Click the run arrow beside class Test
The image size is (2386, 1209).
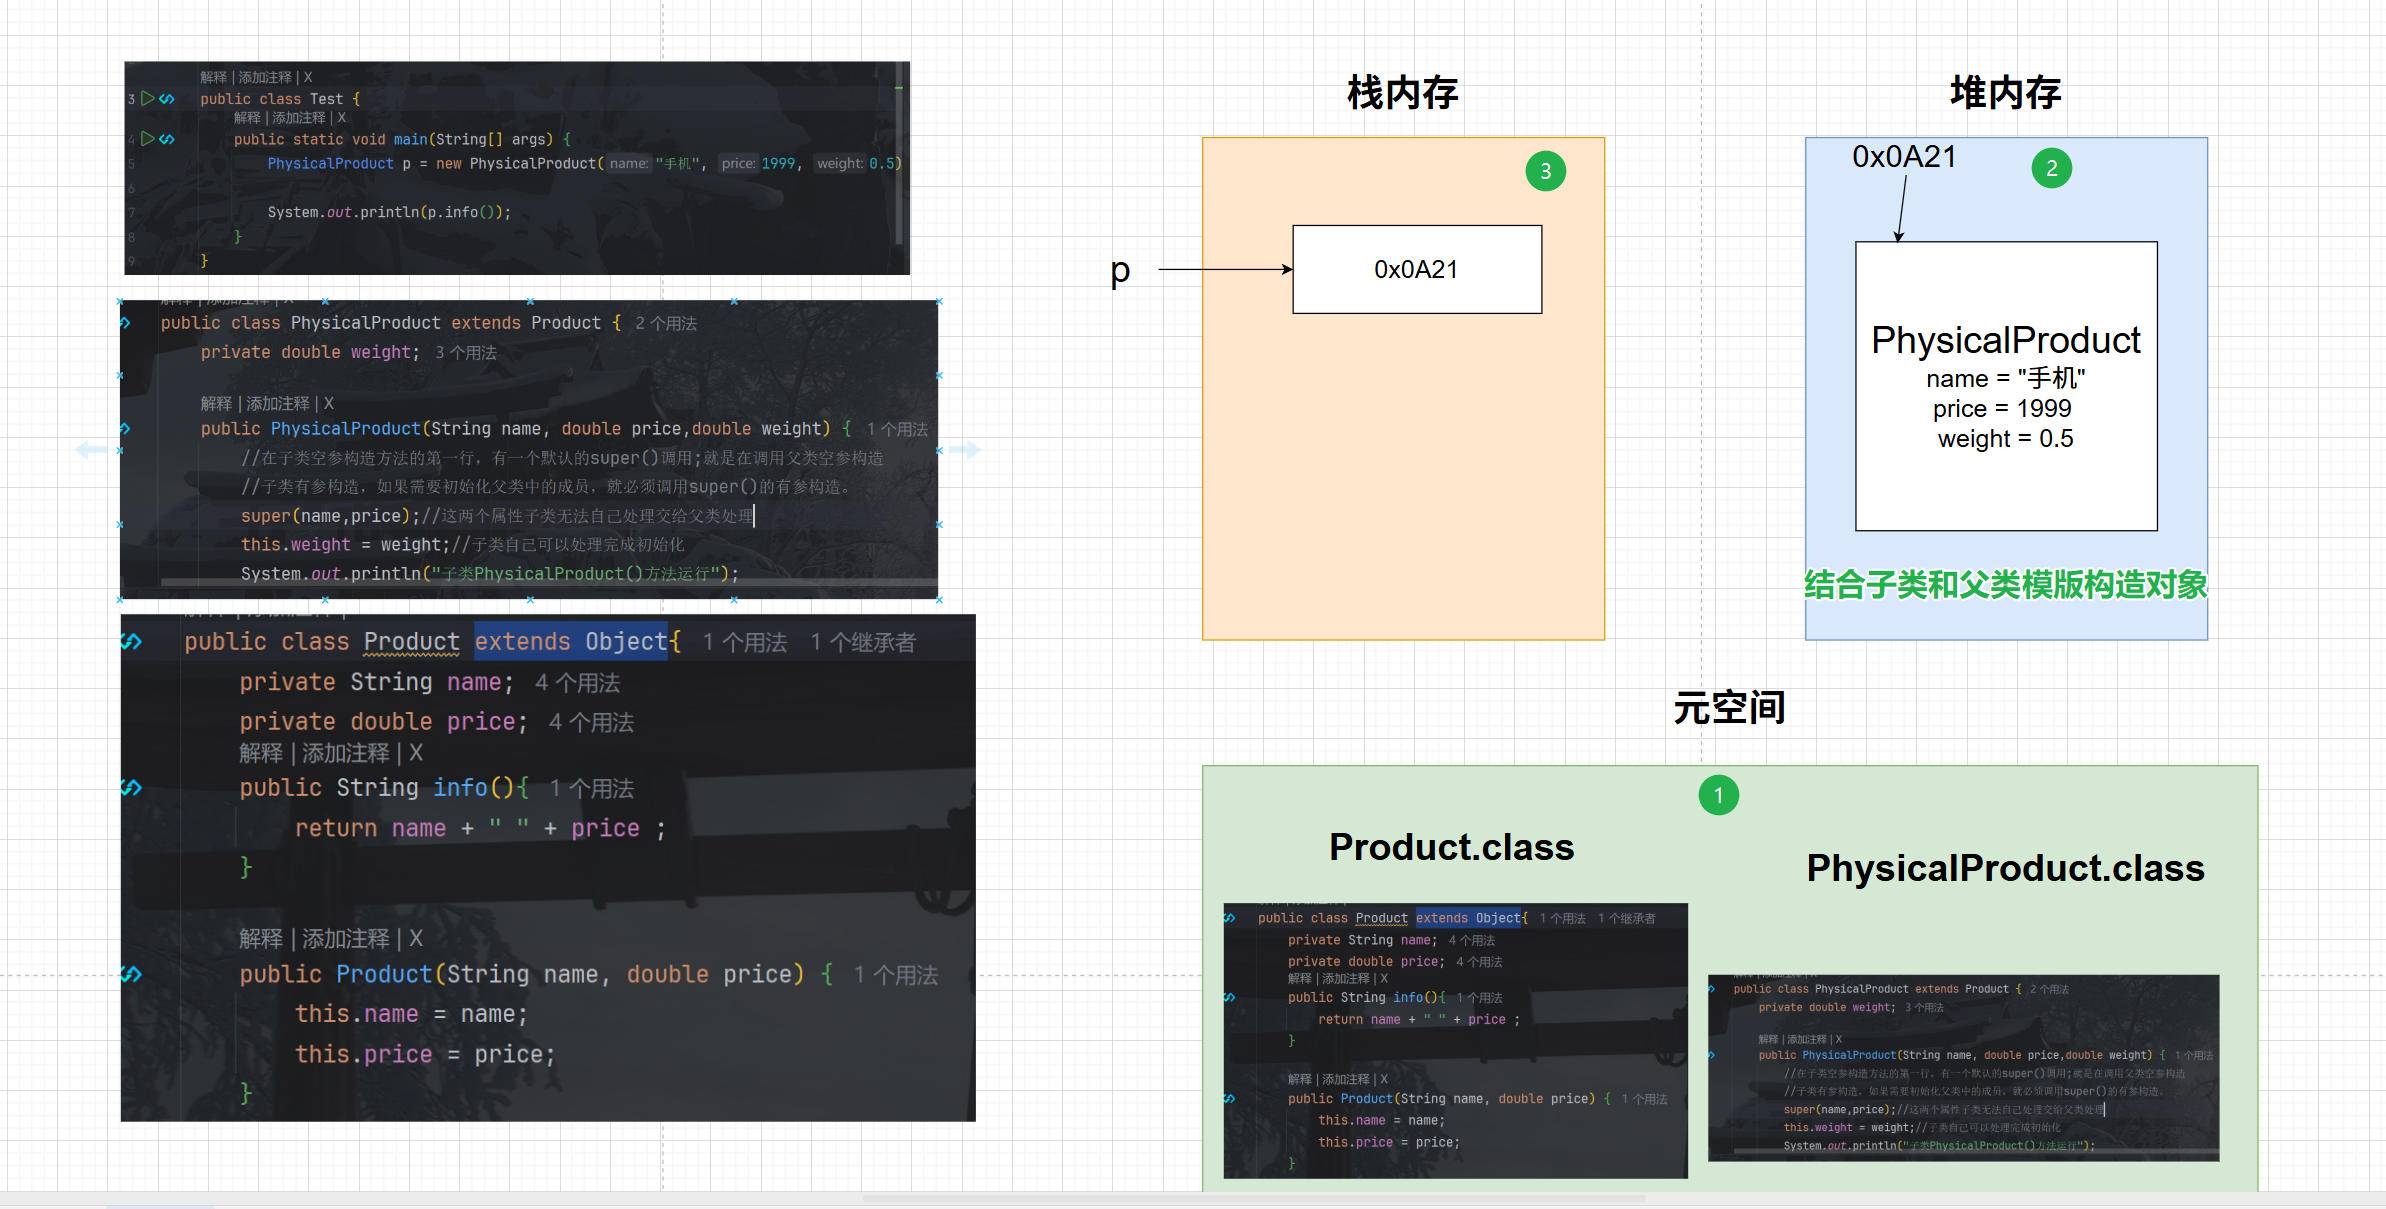click(x=148, y=98)
